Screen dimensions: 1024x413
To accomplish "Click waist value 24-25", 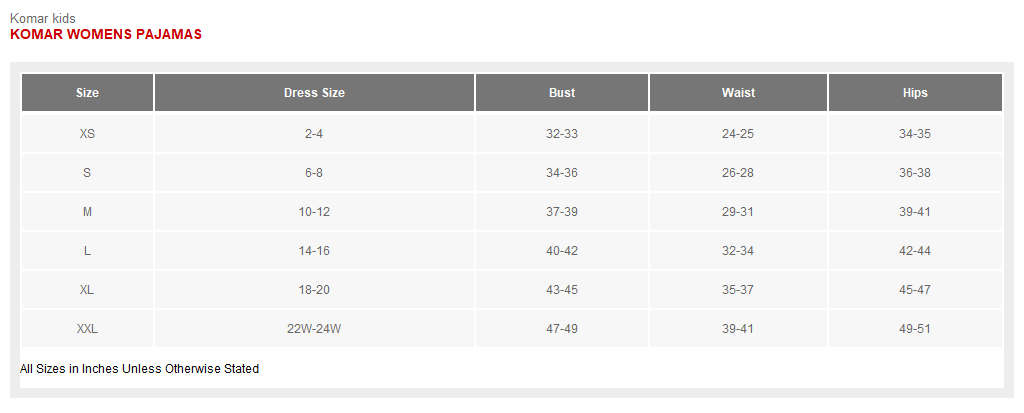I will tap(738, 134).
